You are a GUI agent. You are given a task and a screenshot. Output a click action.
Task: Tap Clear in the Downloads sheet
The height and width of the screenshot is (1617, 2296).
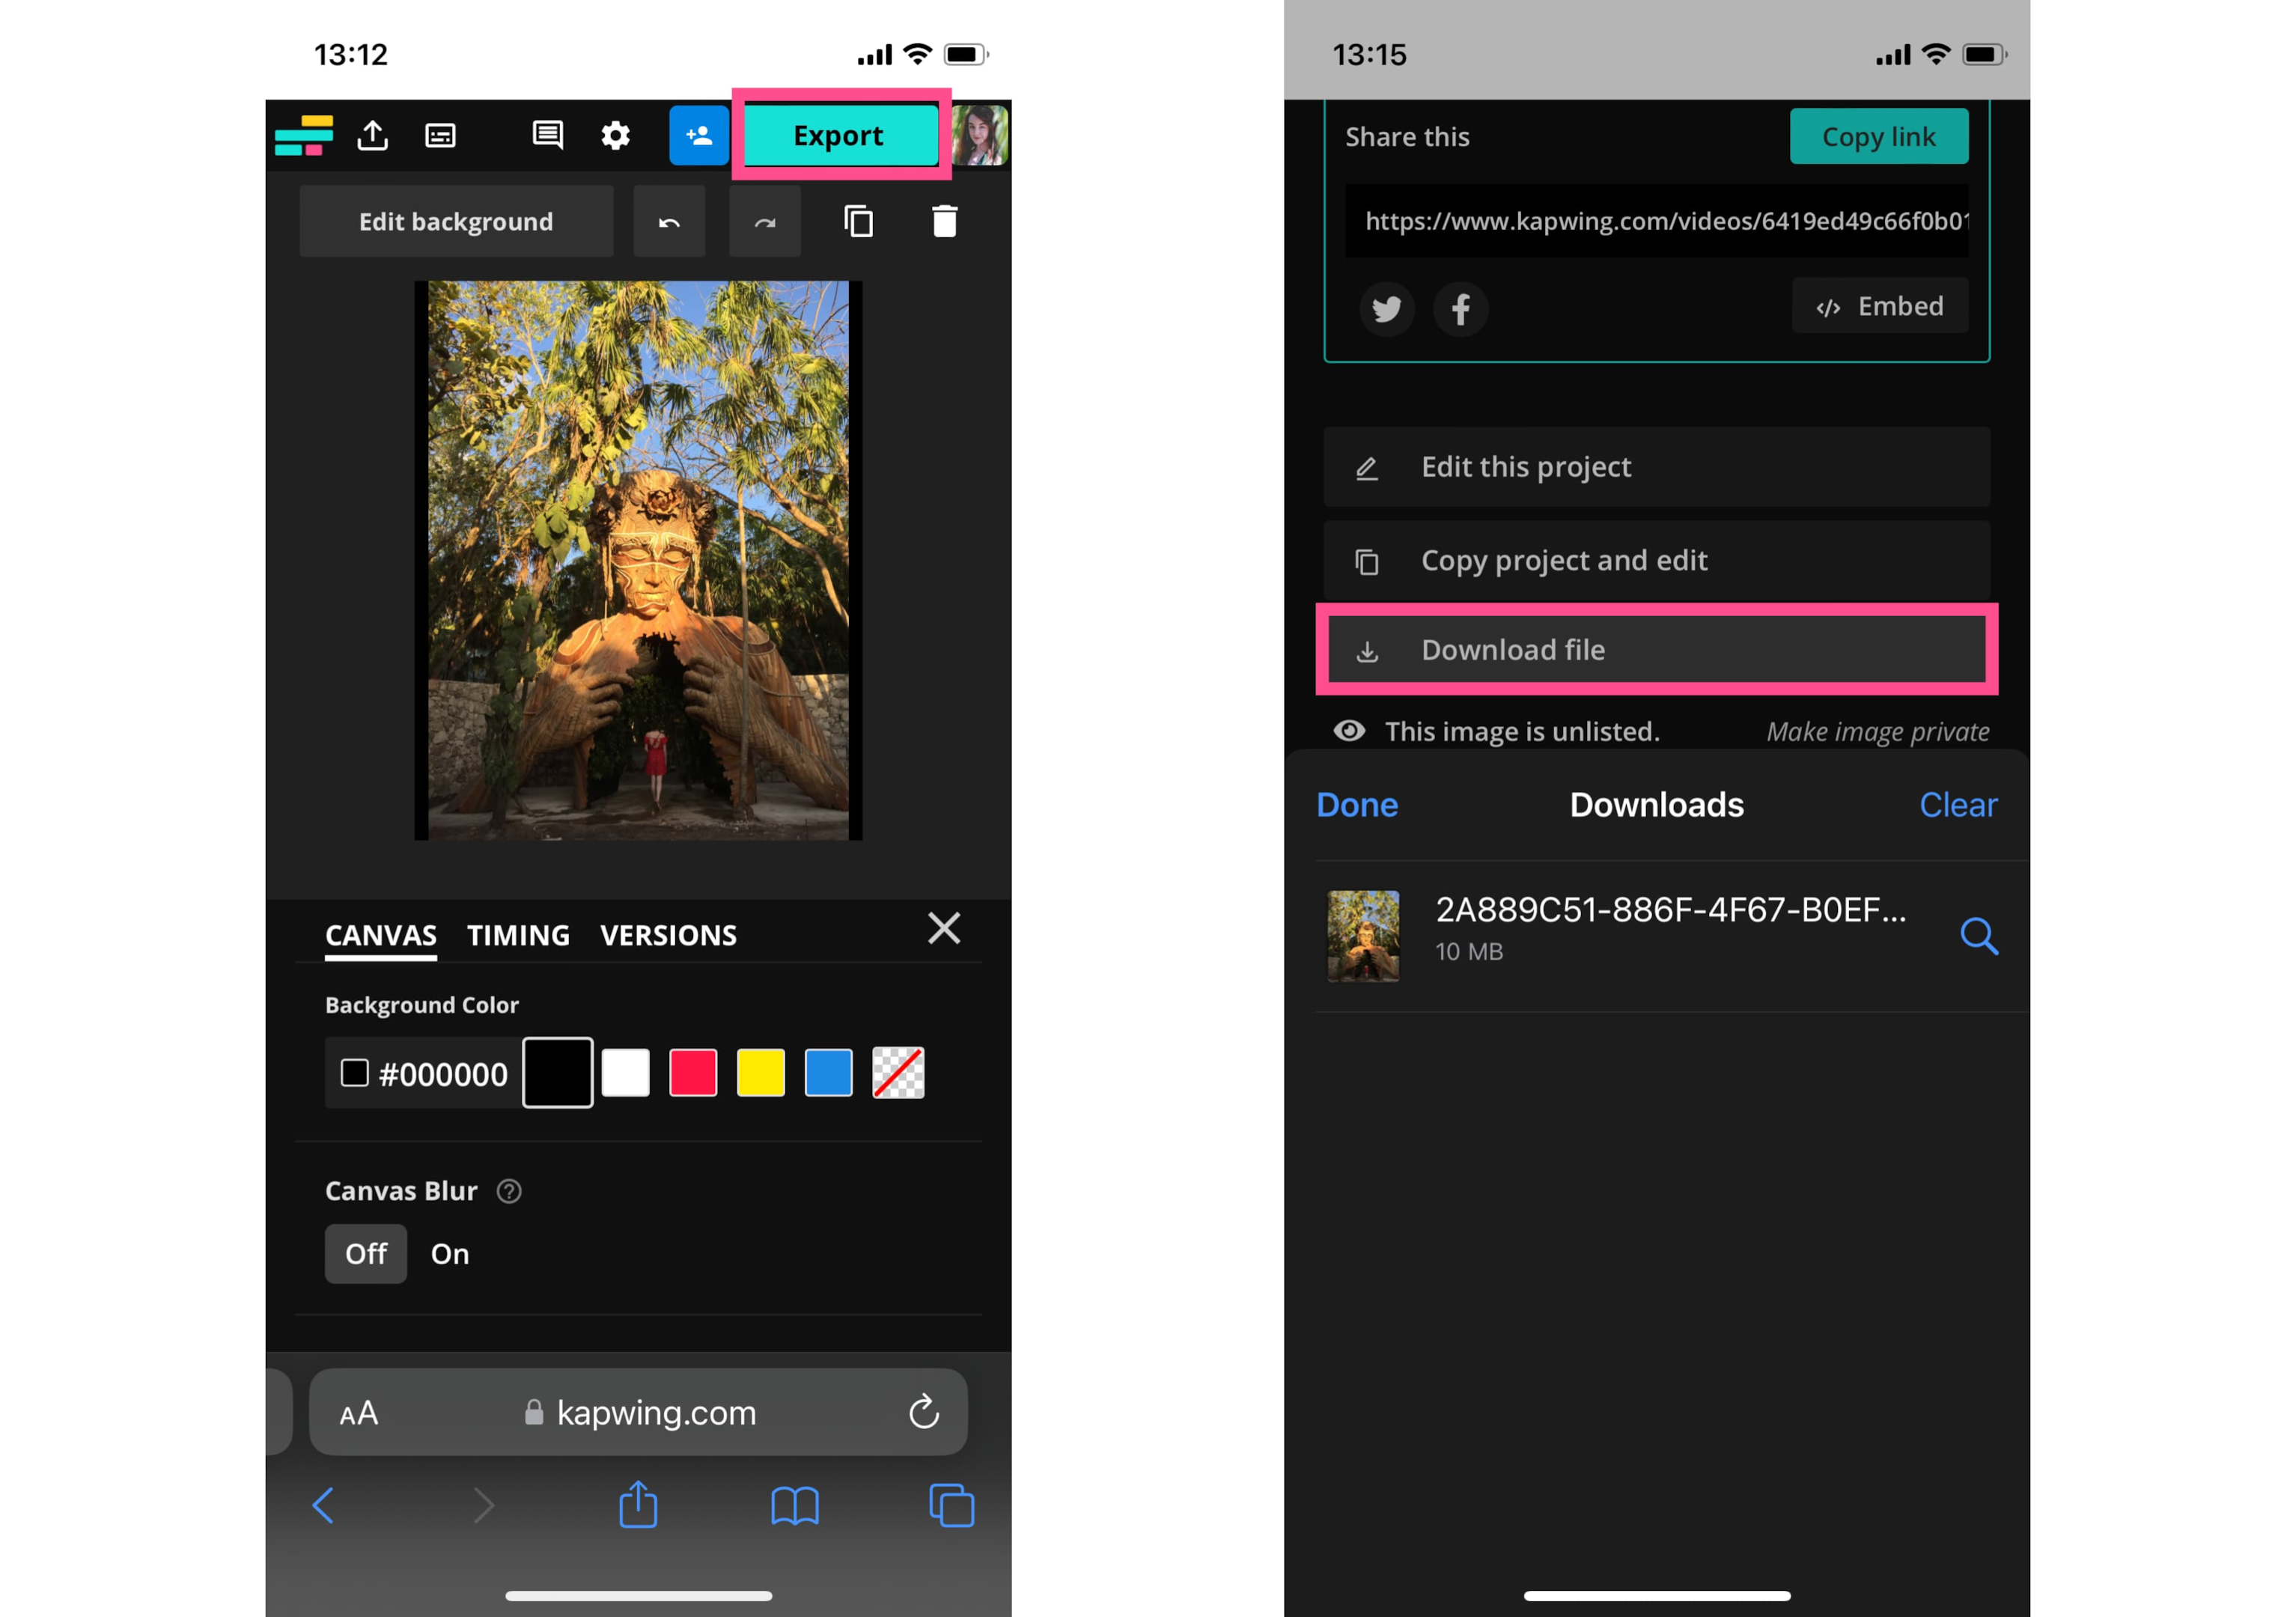point(1958,805)
